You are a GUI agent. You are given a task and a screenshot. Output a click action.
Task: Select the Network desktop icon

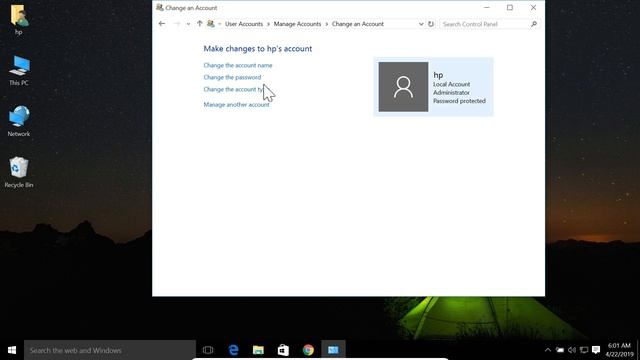[x=19, y=121]
